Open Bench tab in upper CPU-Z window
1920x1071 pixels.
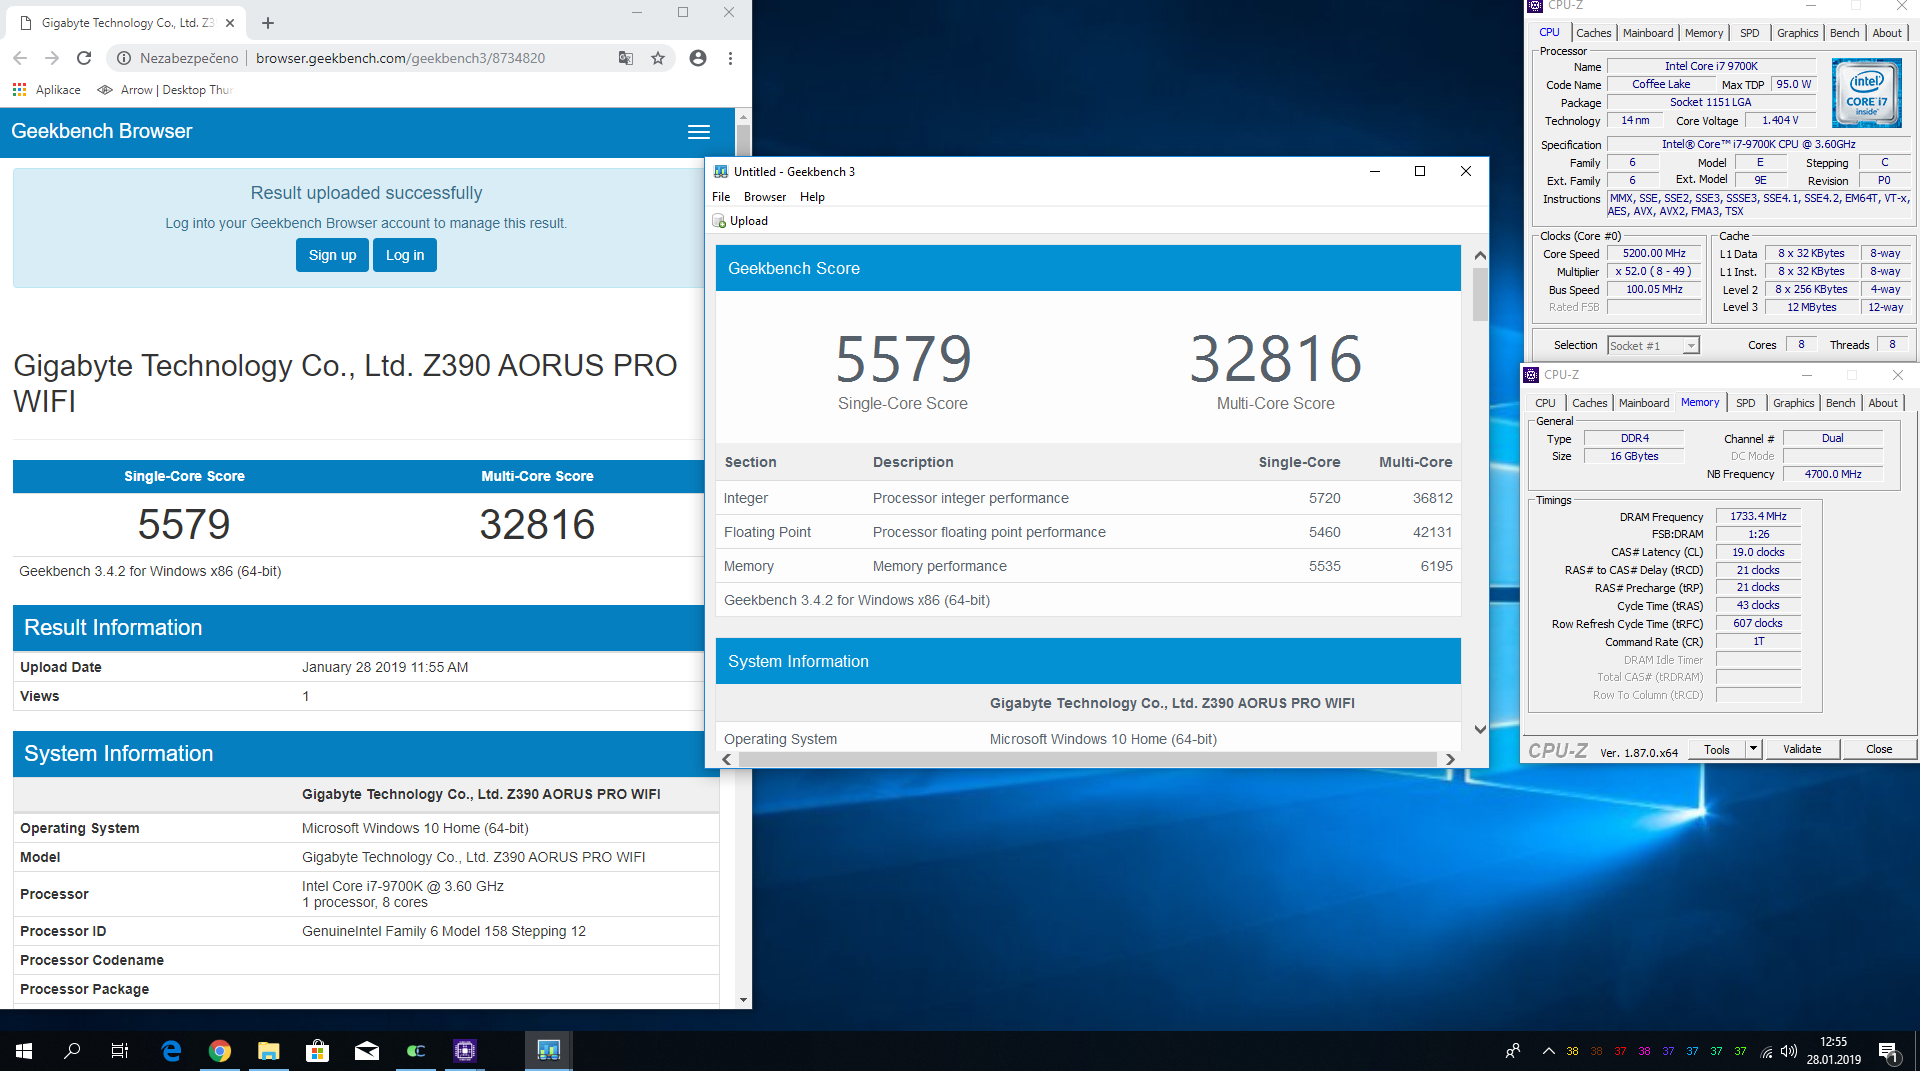coord(1844,33)
